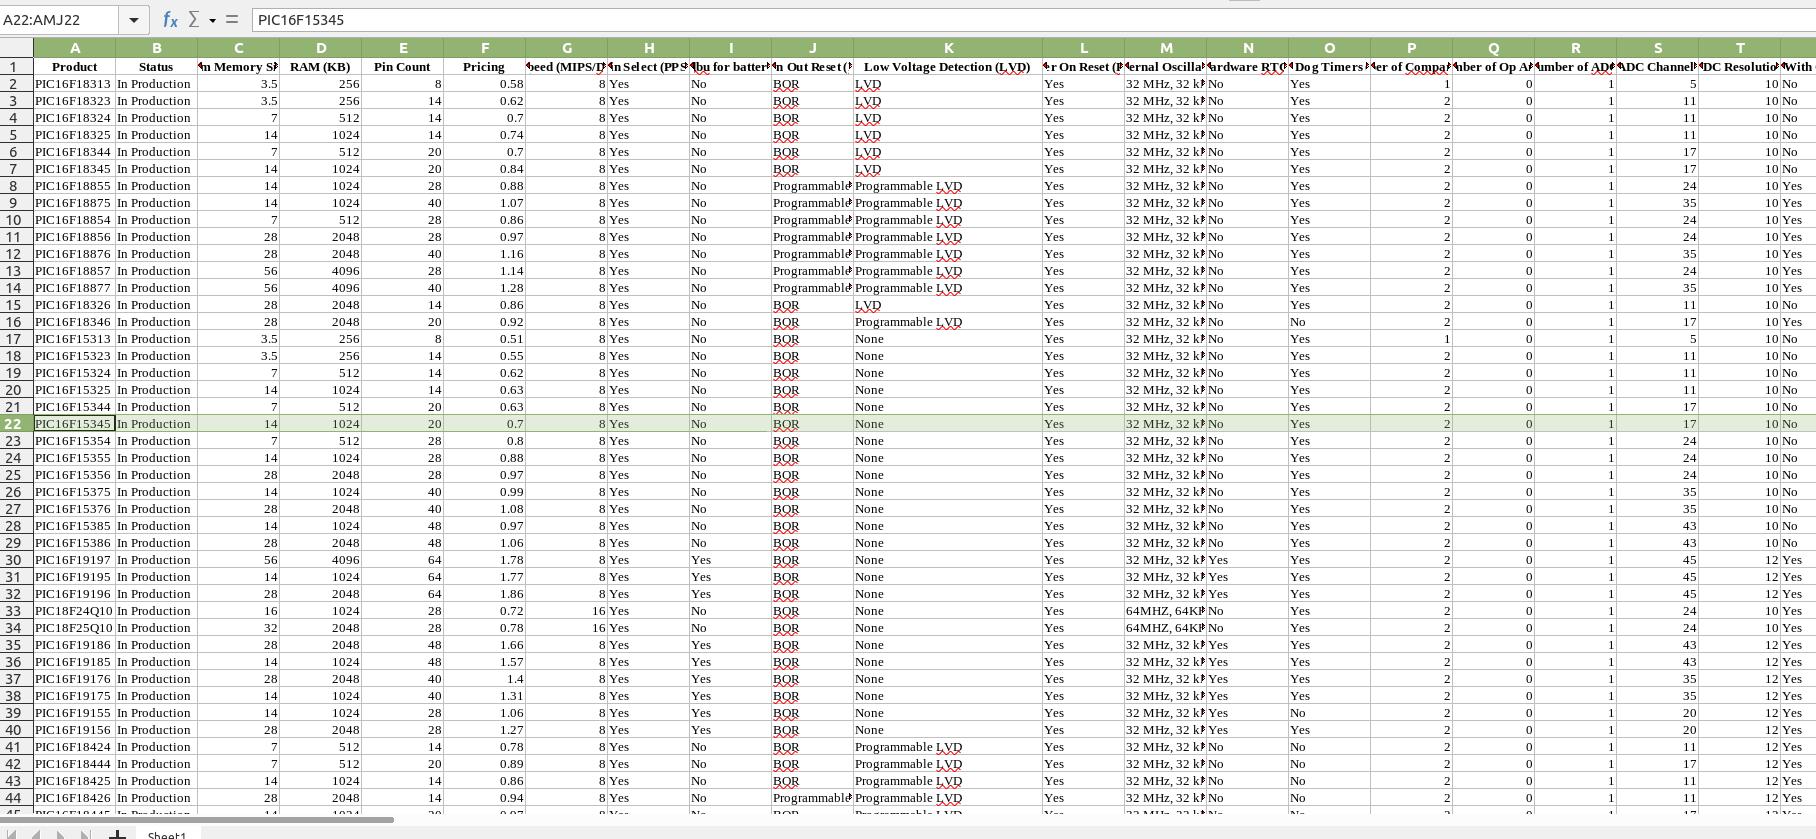Click cell containing PIC16F18313
Image resolution: width=1816 pixels, height=839 pixels.
(74, 83)
